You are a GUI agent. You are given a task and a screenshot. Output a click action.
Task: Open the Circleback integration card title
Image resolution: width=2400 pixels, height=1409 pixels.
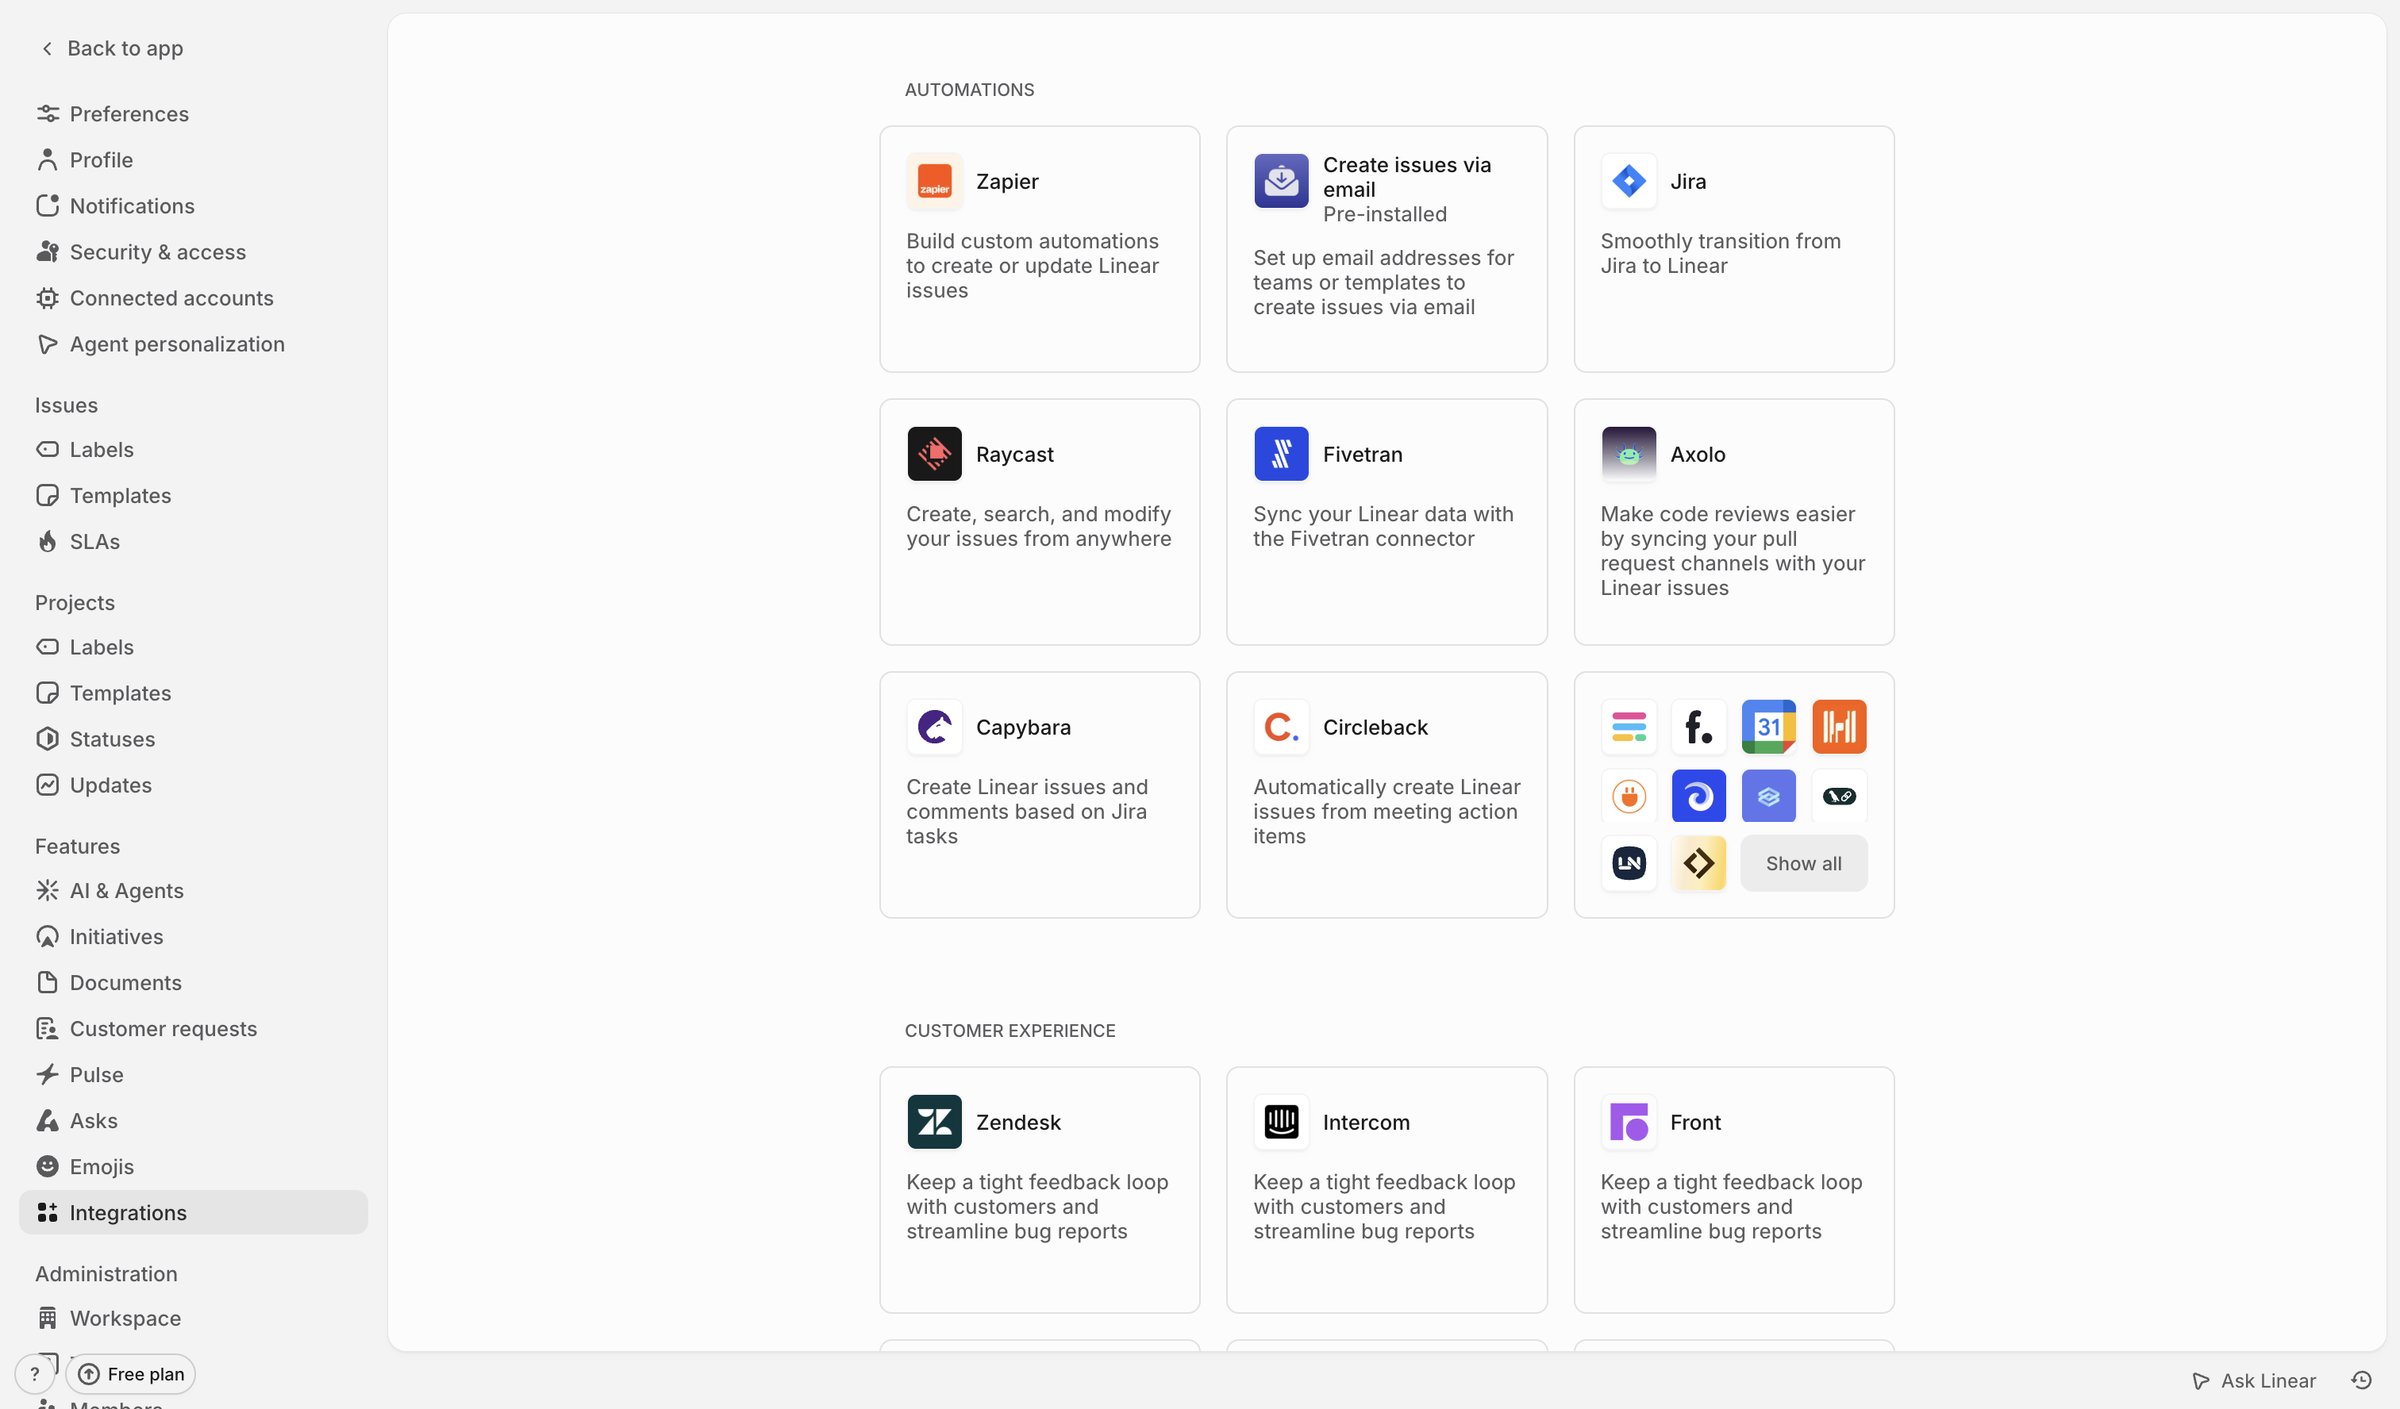pos(1375,727)
